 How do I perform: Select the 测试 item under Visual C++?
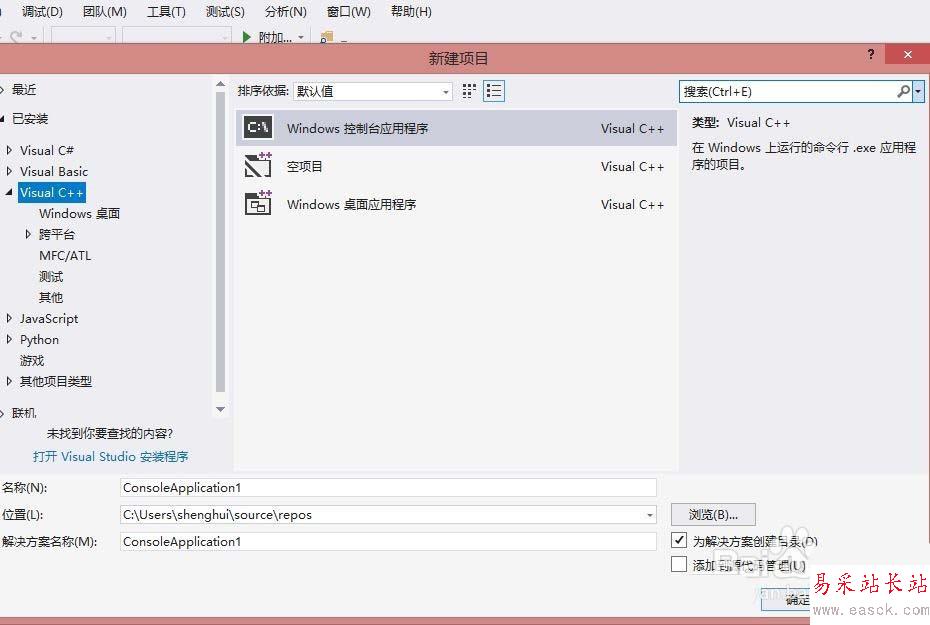[x=51, y=277]
